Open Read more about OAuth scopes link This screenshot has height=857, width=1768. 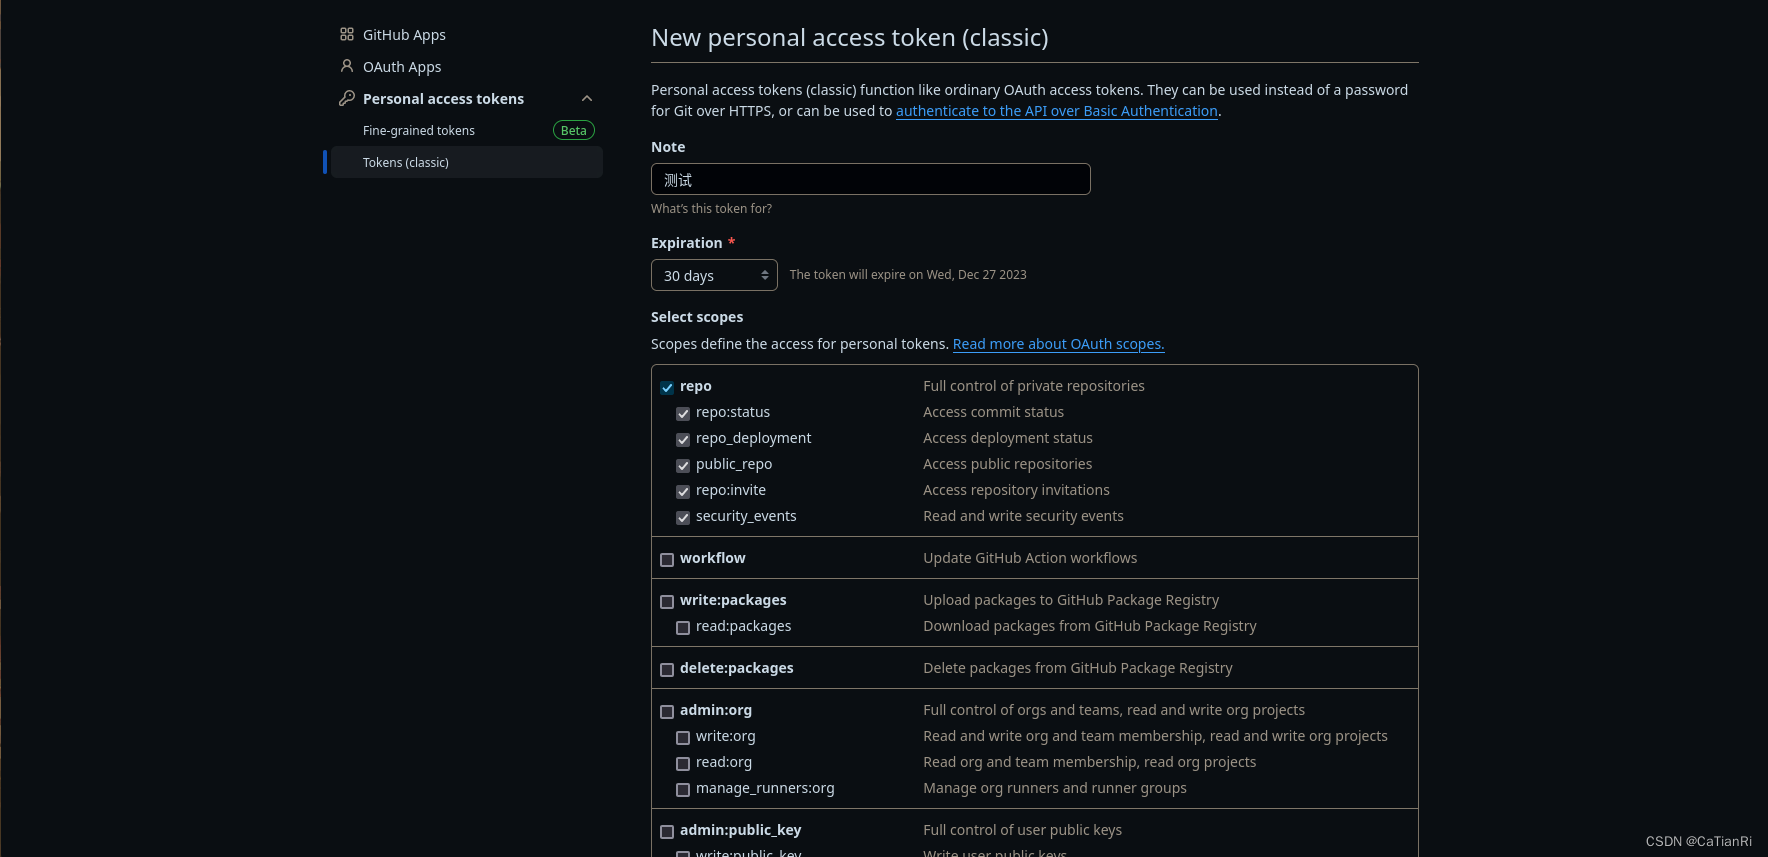point(1058,344)
